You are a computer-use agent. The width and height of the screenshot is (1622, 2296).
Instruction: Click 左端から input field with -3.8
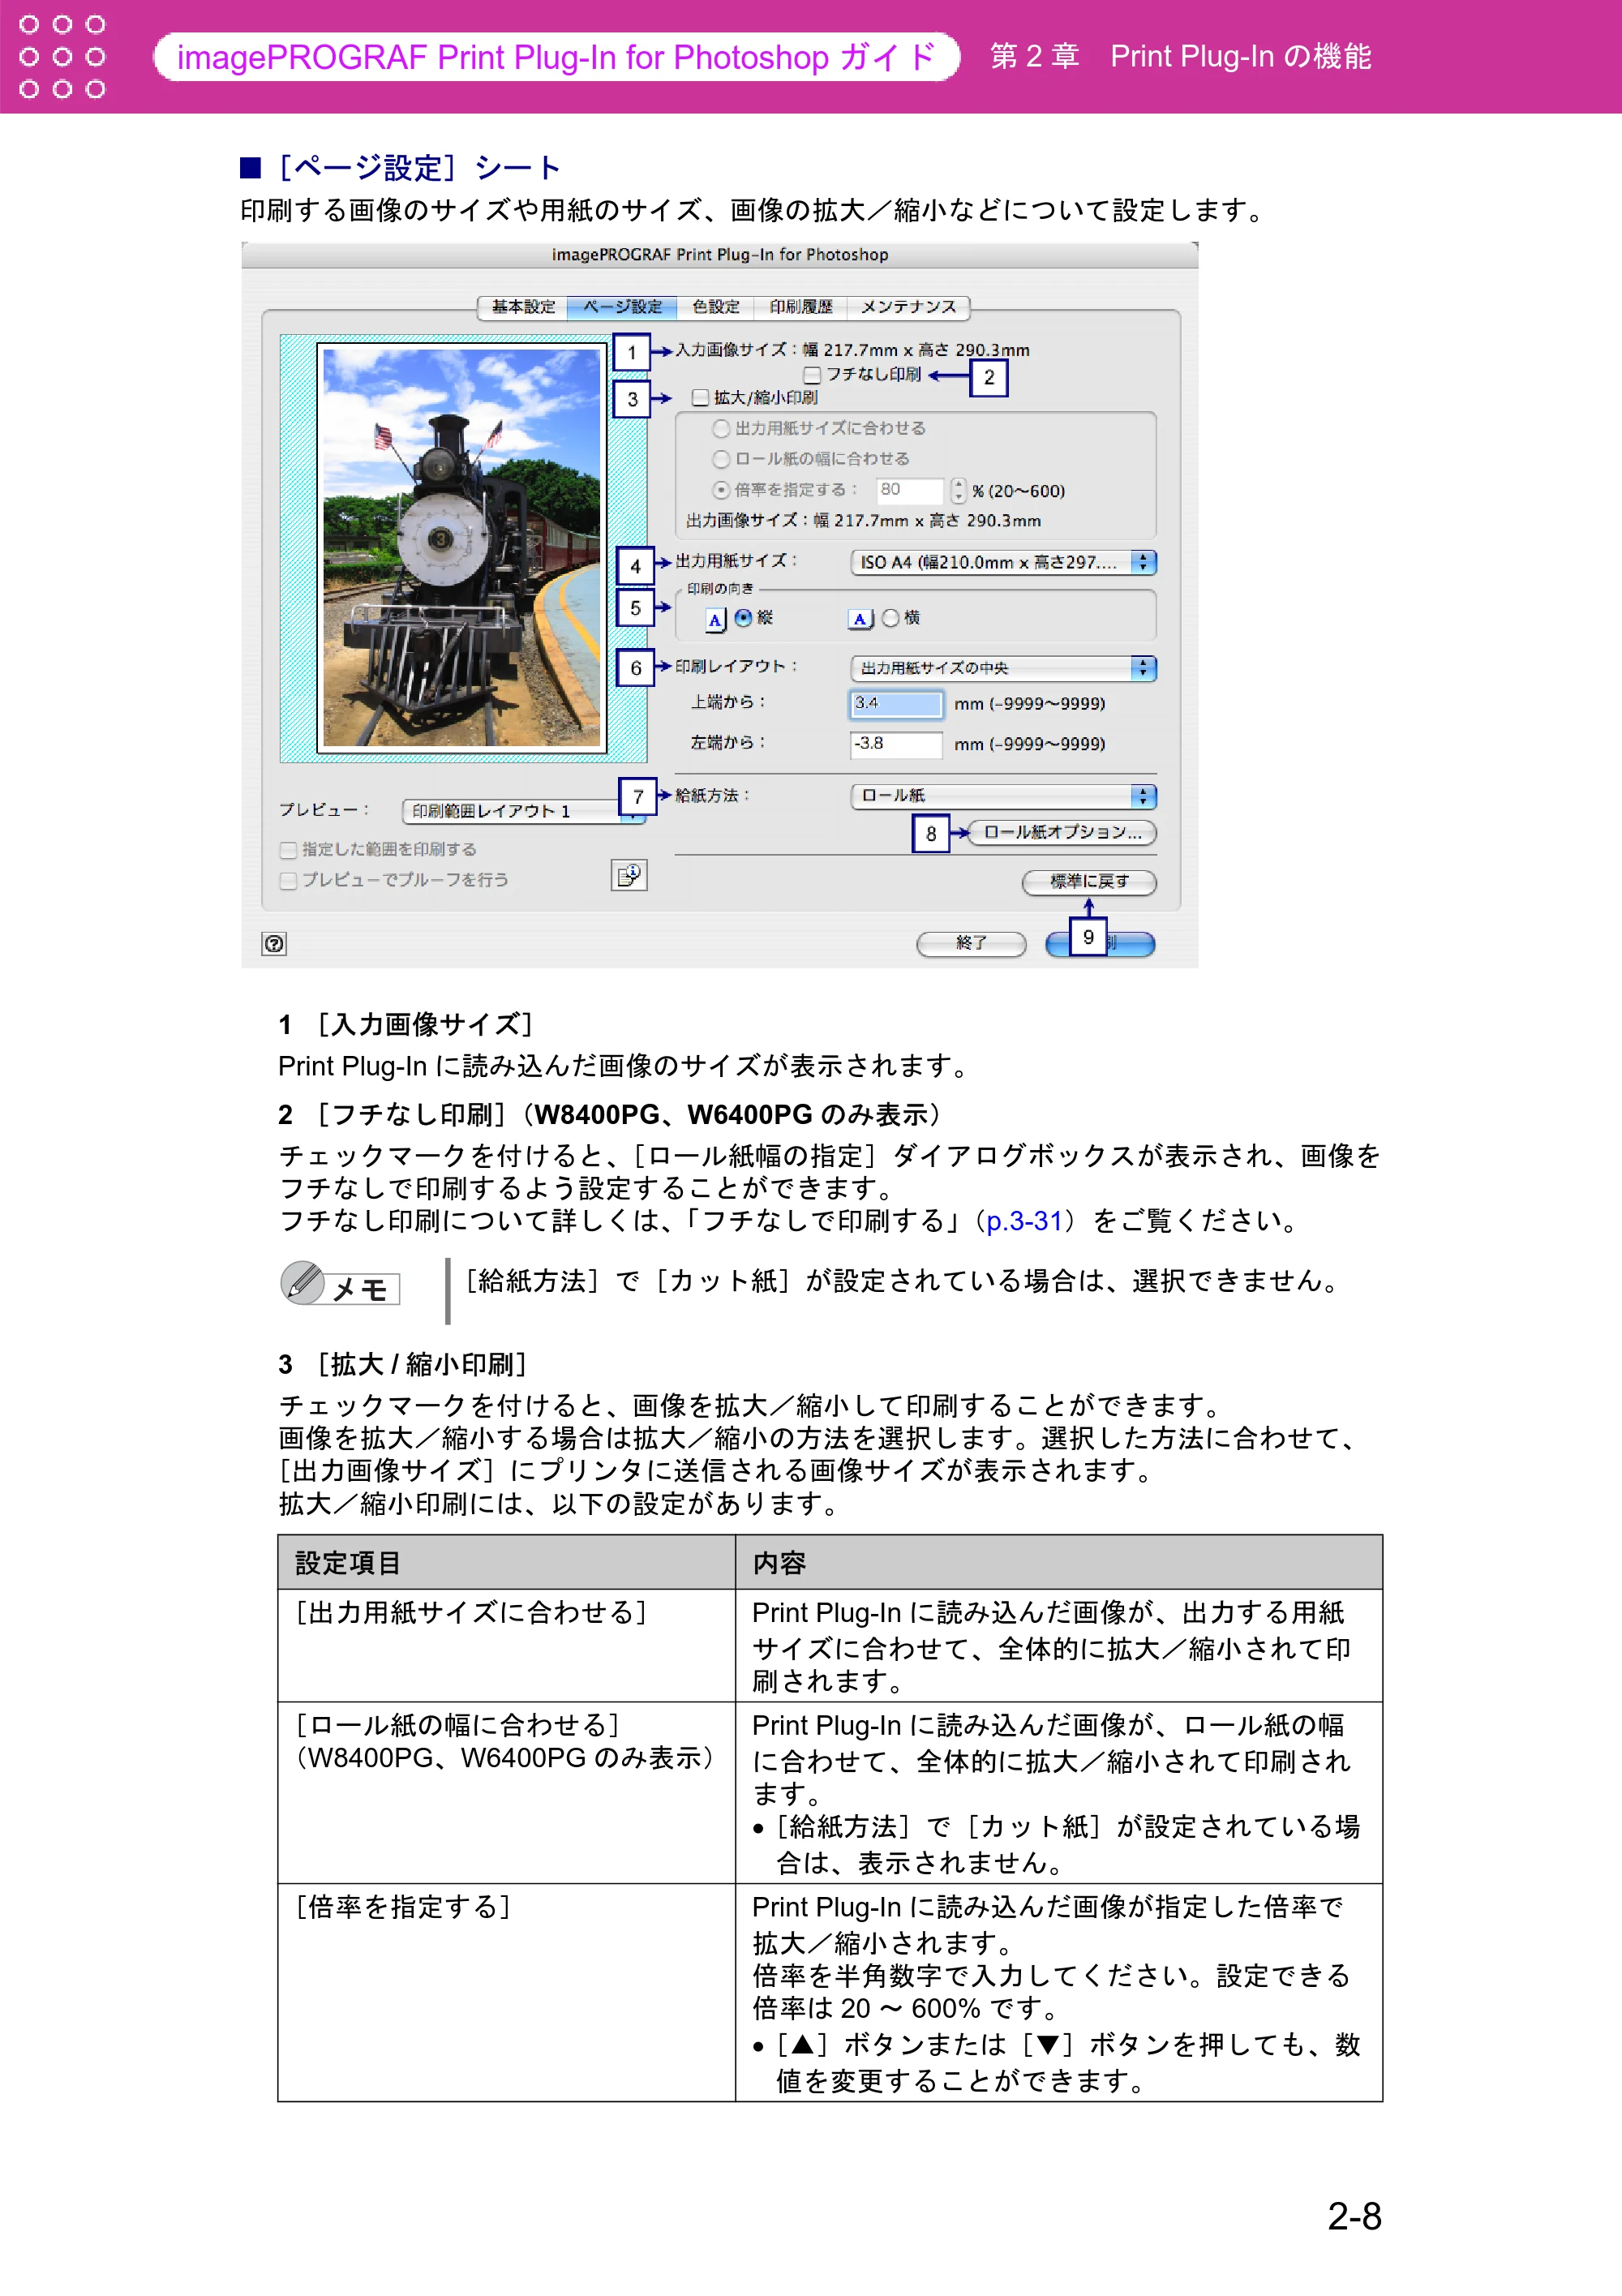click(896, 744)
